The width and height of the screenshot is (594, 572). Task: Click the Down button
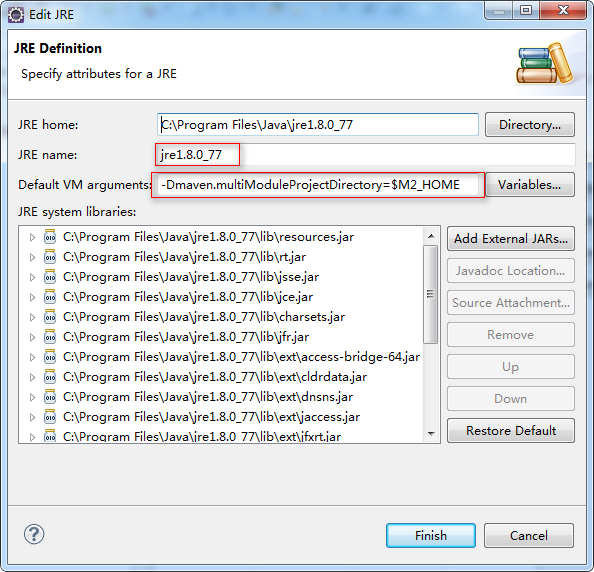coord(511,399)
